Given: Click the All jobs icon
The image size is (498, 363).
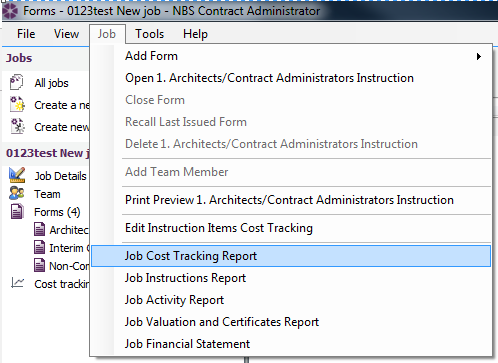Looking at the screenshot, I should (16, 82).
